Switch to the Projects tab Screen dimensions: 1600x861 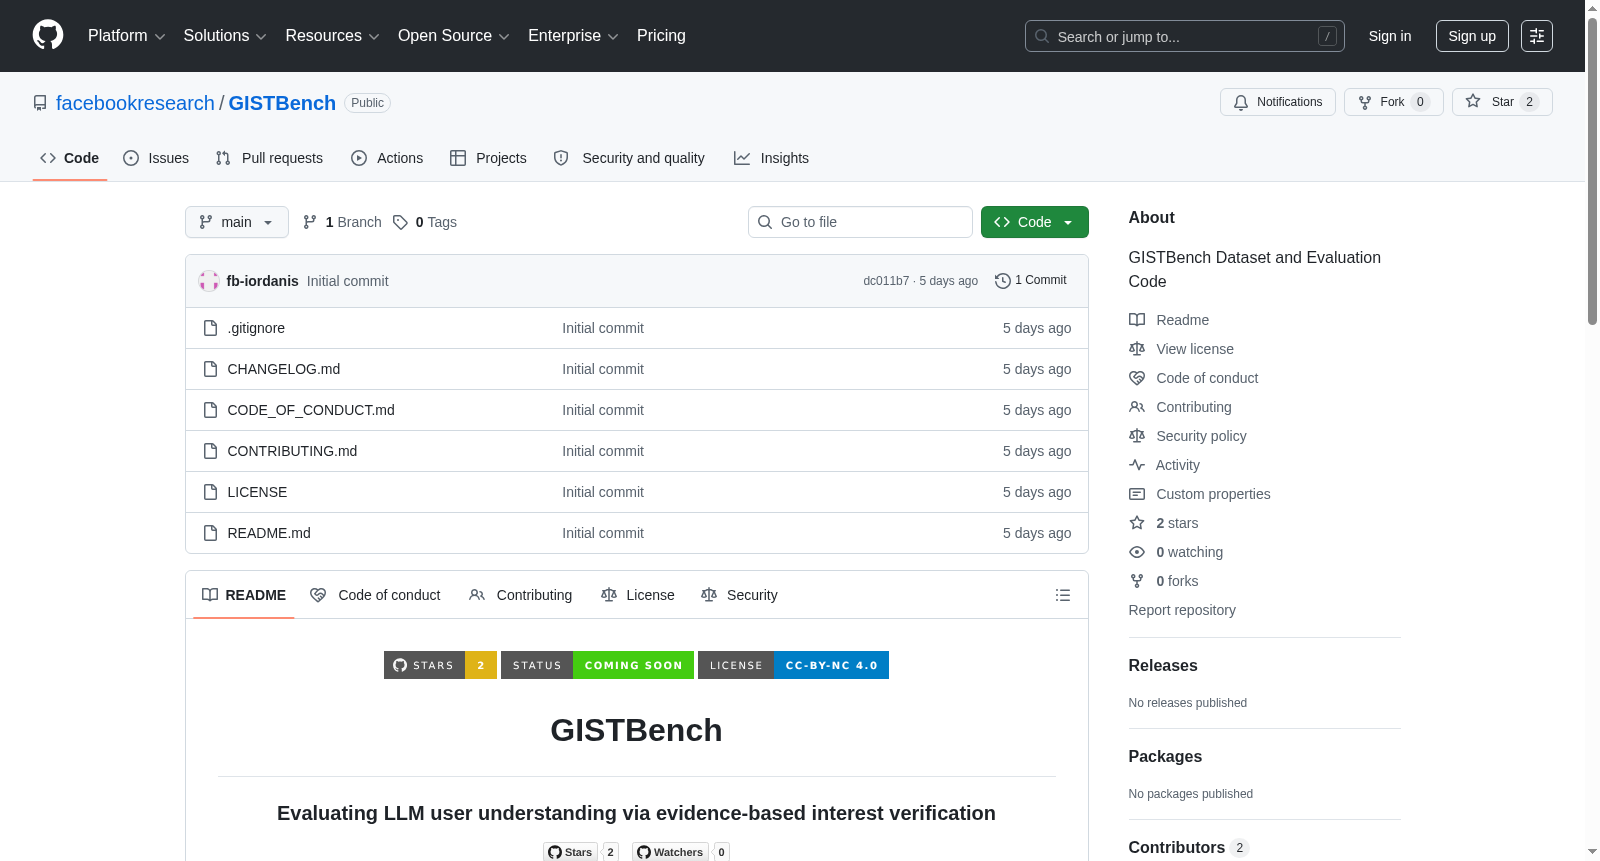[488, 158]
